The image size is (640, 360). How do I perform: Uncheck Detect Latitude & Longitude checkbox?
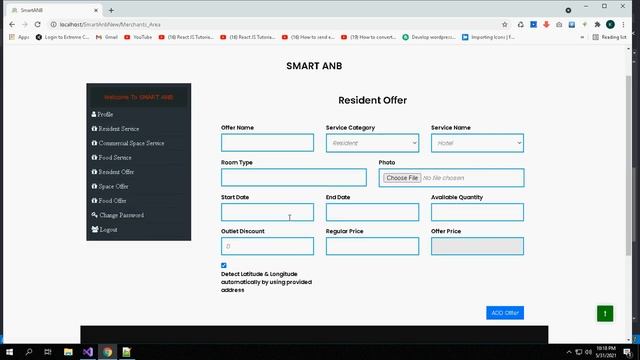[224, 265]
